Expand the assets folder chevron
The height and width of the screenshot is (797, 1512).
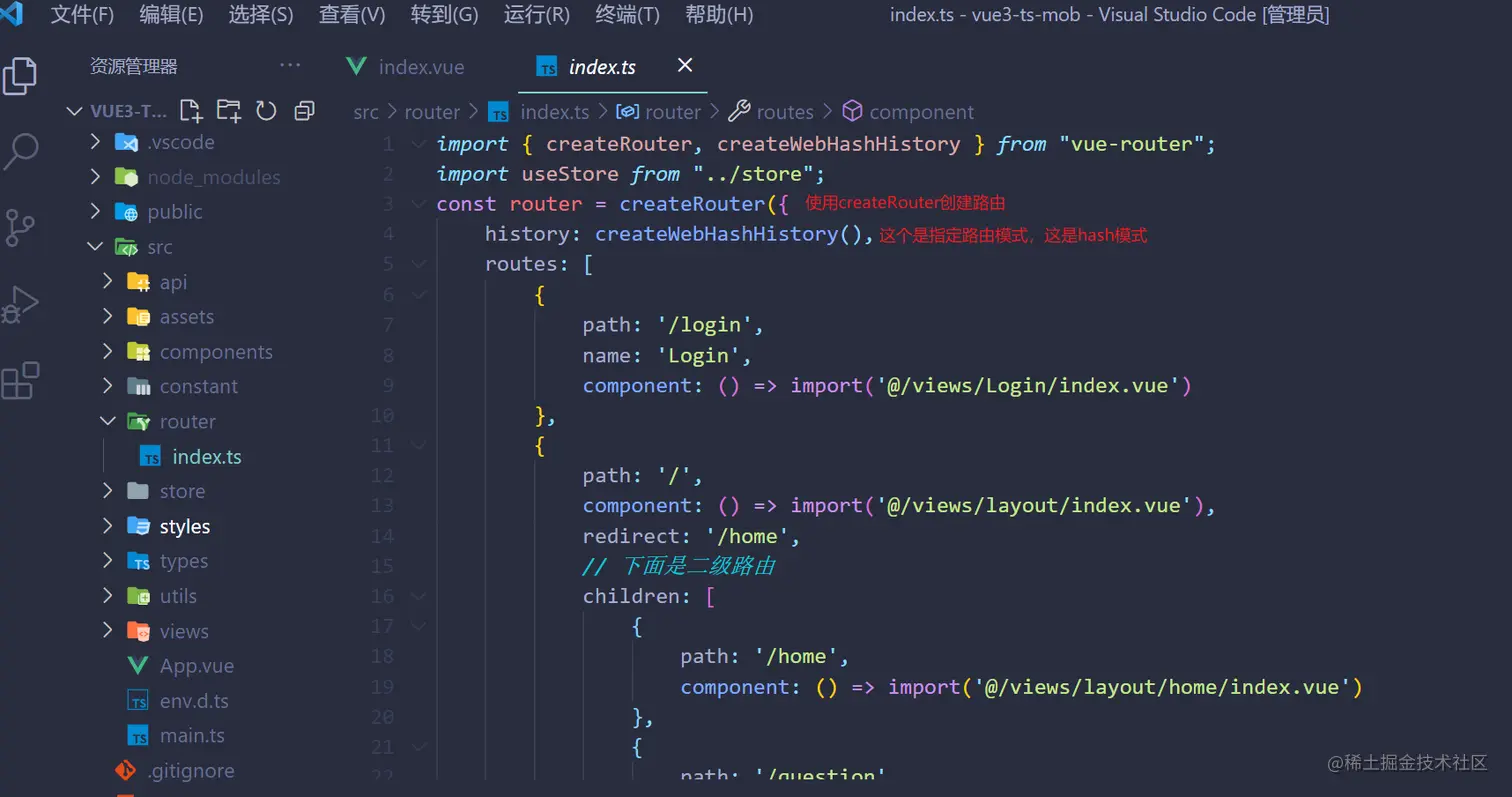tap(108, 317)
